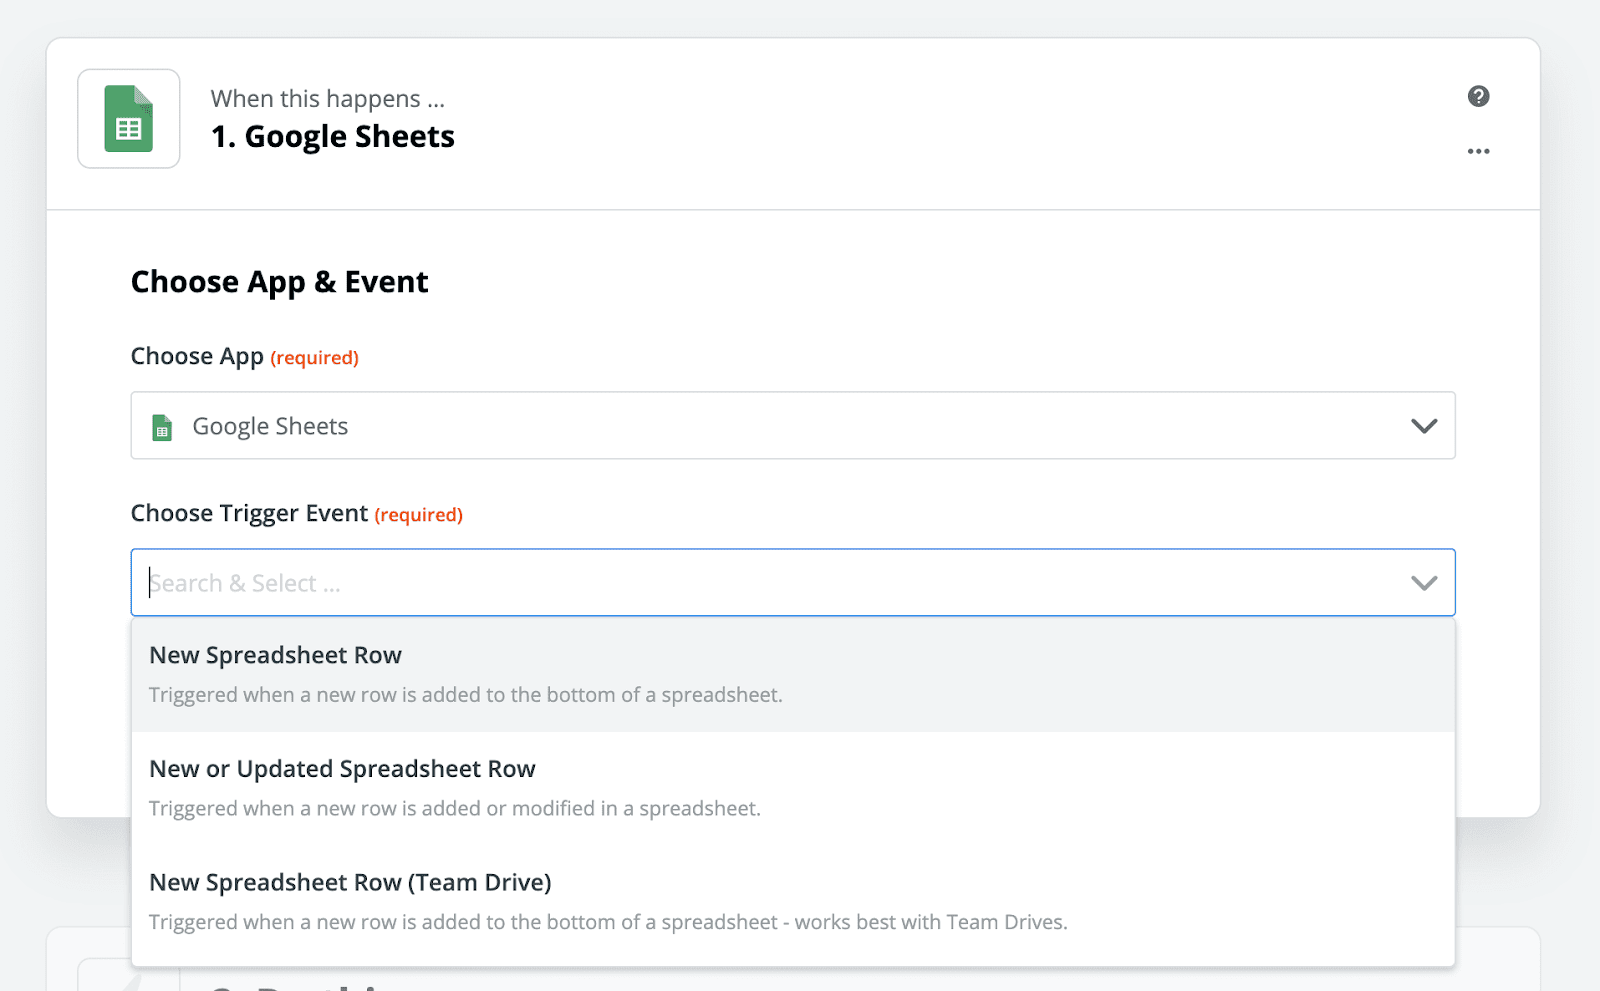Click the Google Sheets app icon in header
Image resolution: width=1600 pixels, height=991 pixels.
point(129,119)
